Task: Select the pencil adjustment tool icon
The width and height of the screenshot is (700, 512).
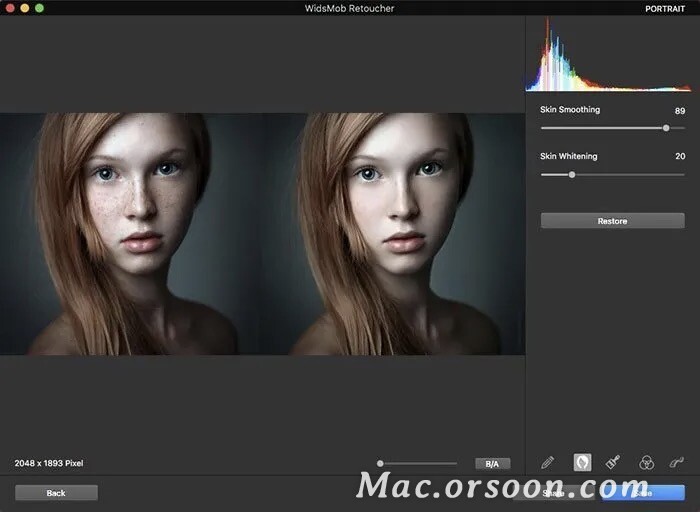Action: tap(548, 462)
